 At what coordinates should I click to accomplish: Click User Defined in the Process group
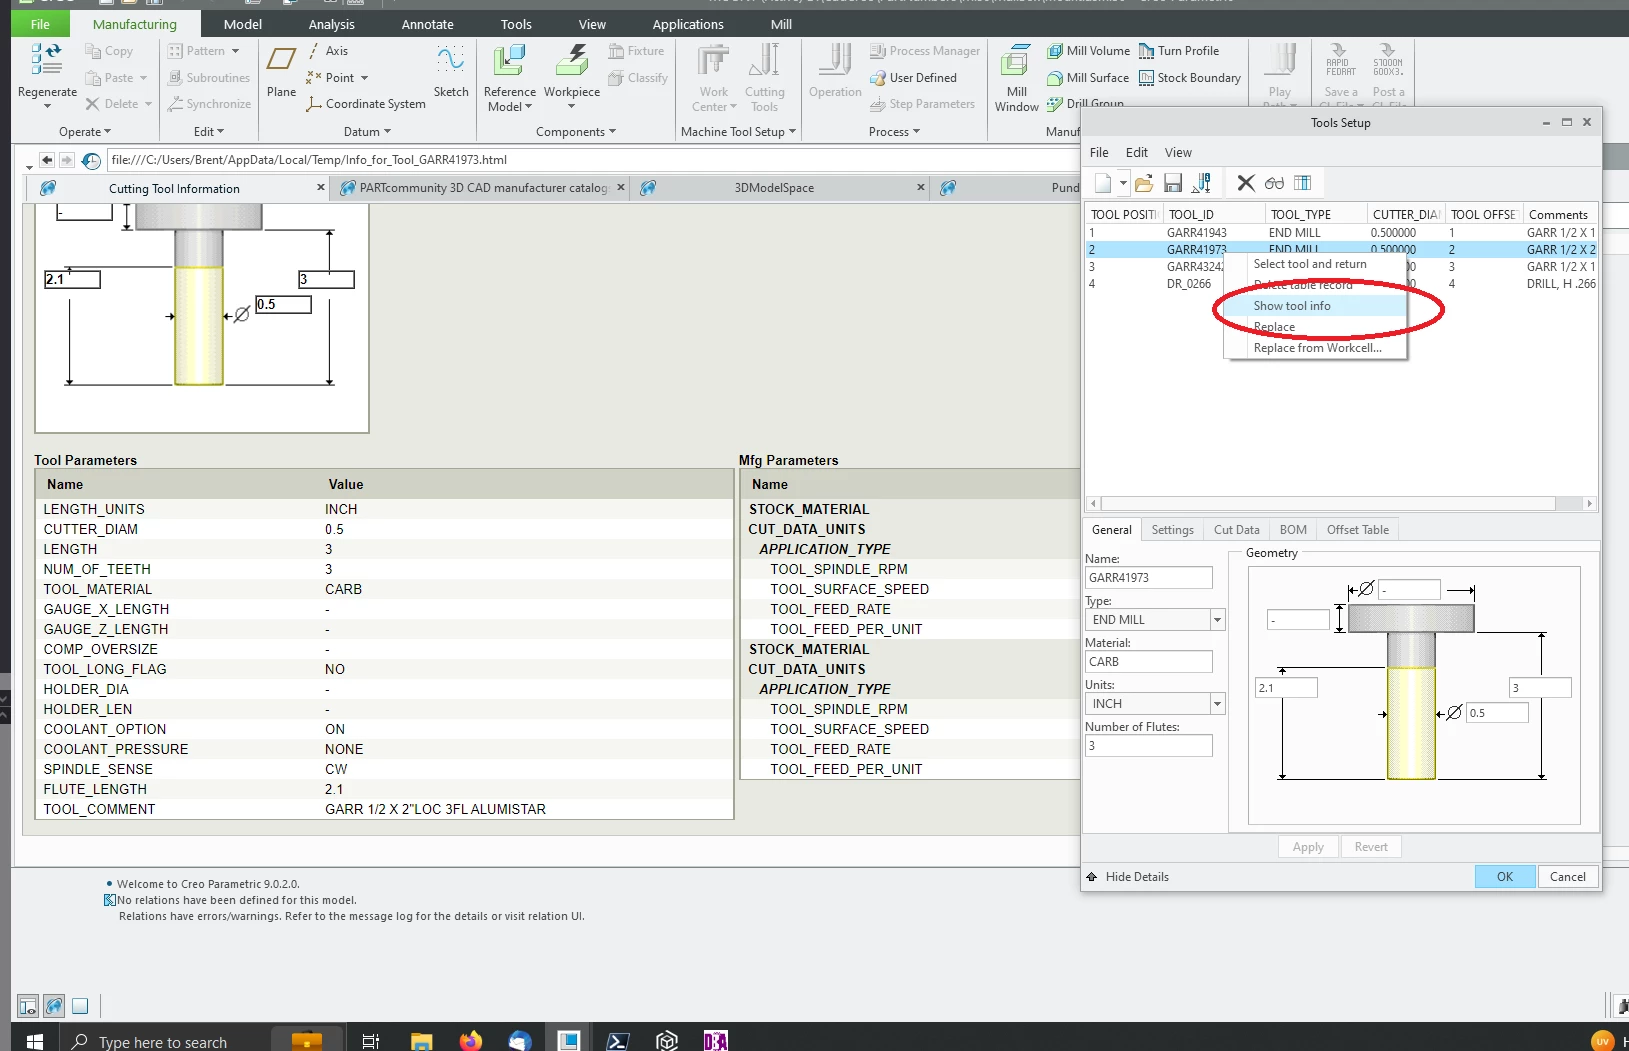pos(914,78)
